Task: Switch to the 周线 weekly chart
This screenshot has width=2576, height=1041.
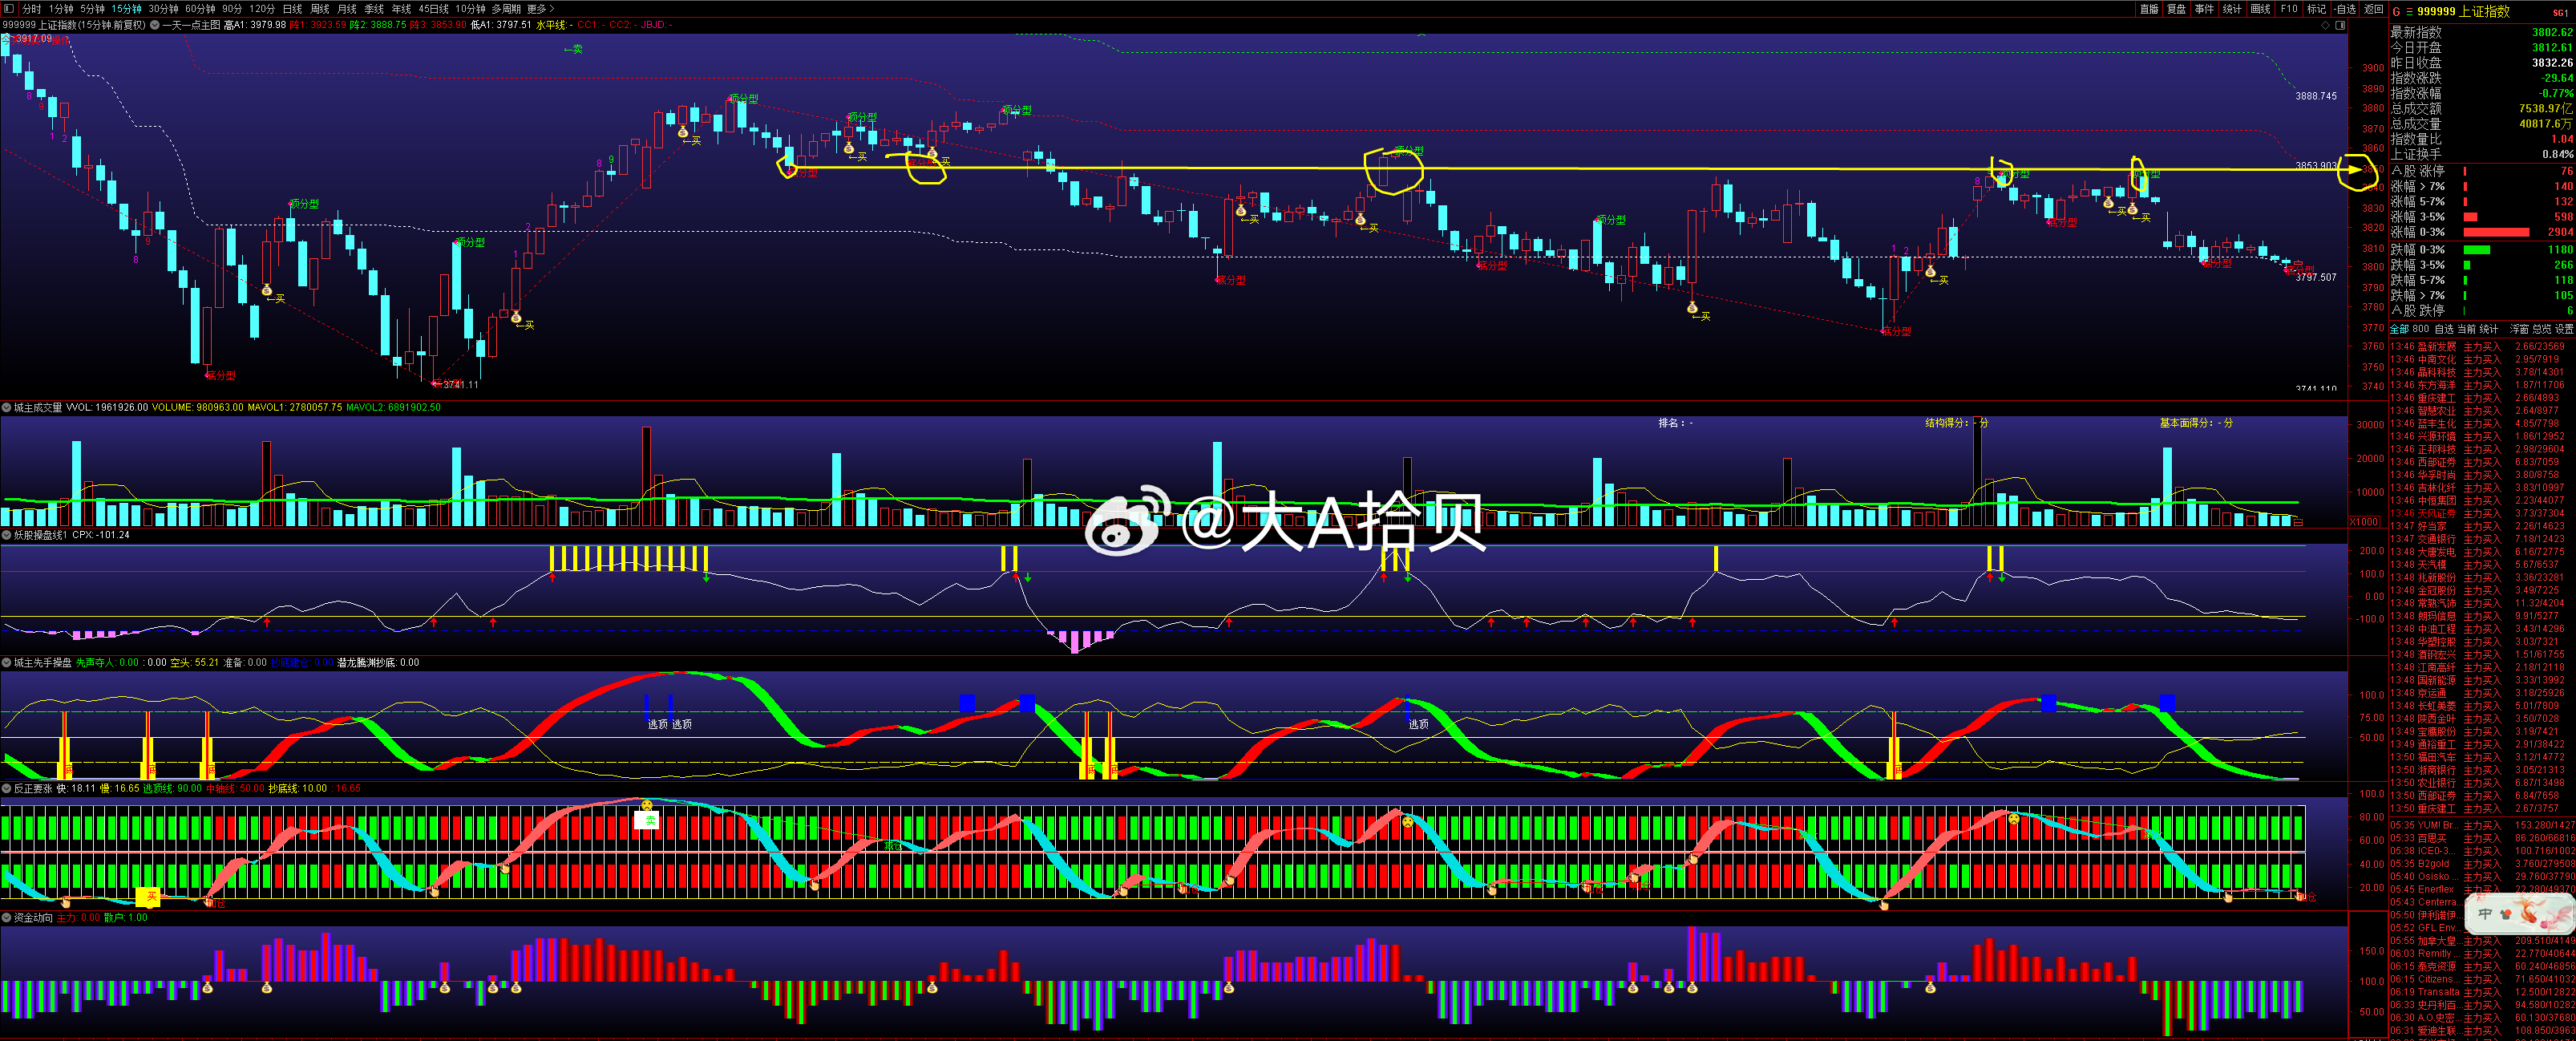Action: click(x=320, y=9)
